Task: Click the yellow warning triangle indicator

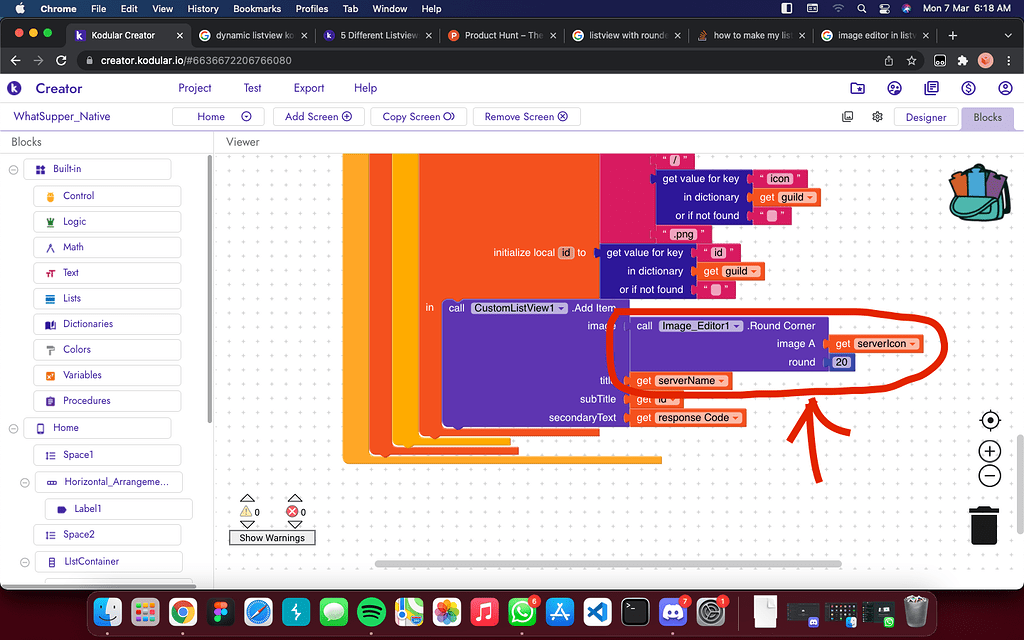Action: tap(246, 511)
